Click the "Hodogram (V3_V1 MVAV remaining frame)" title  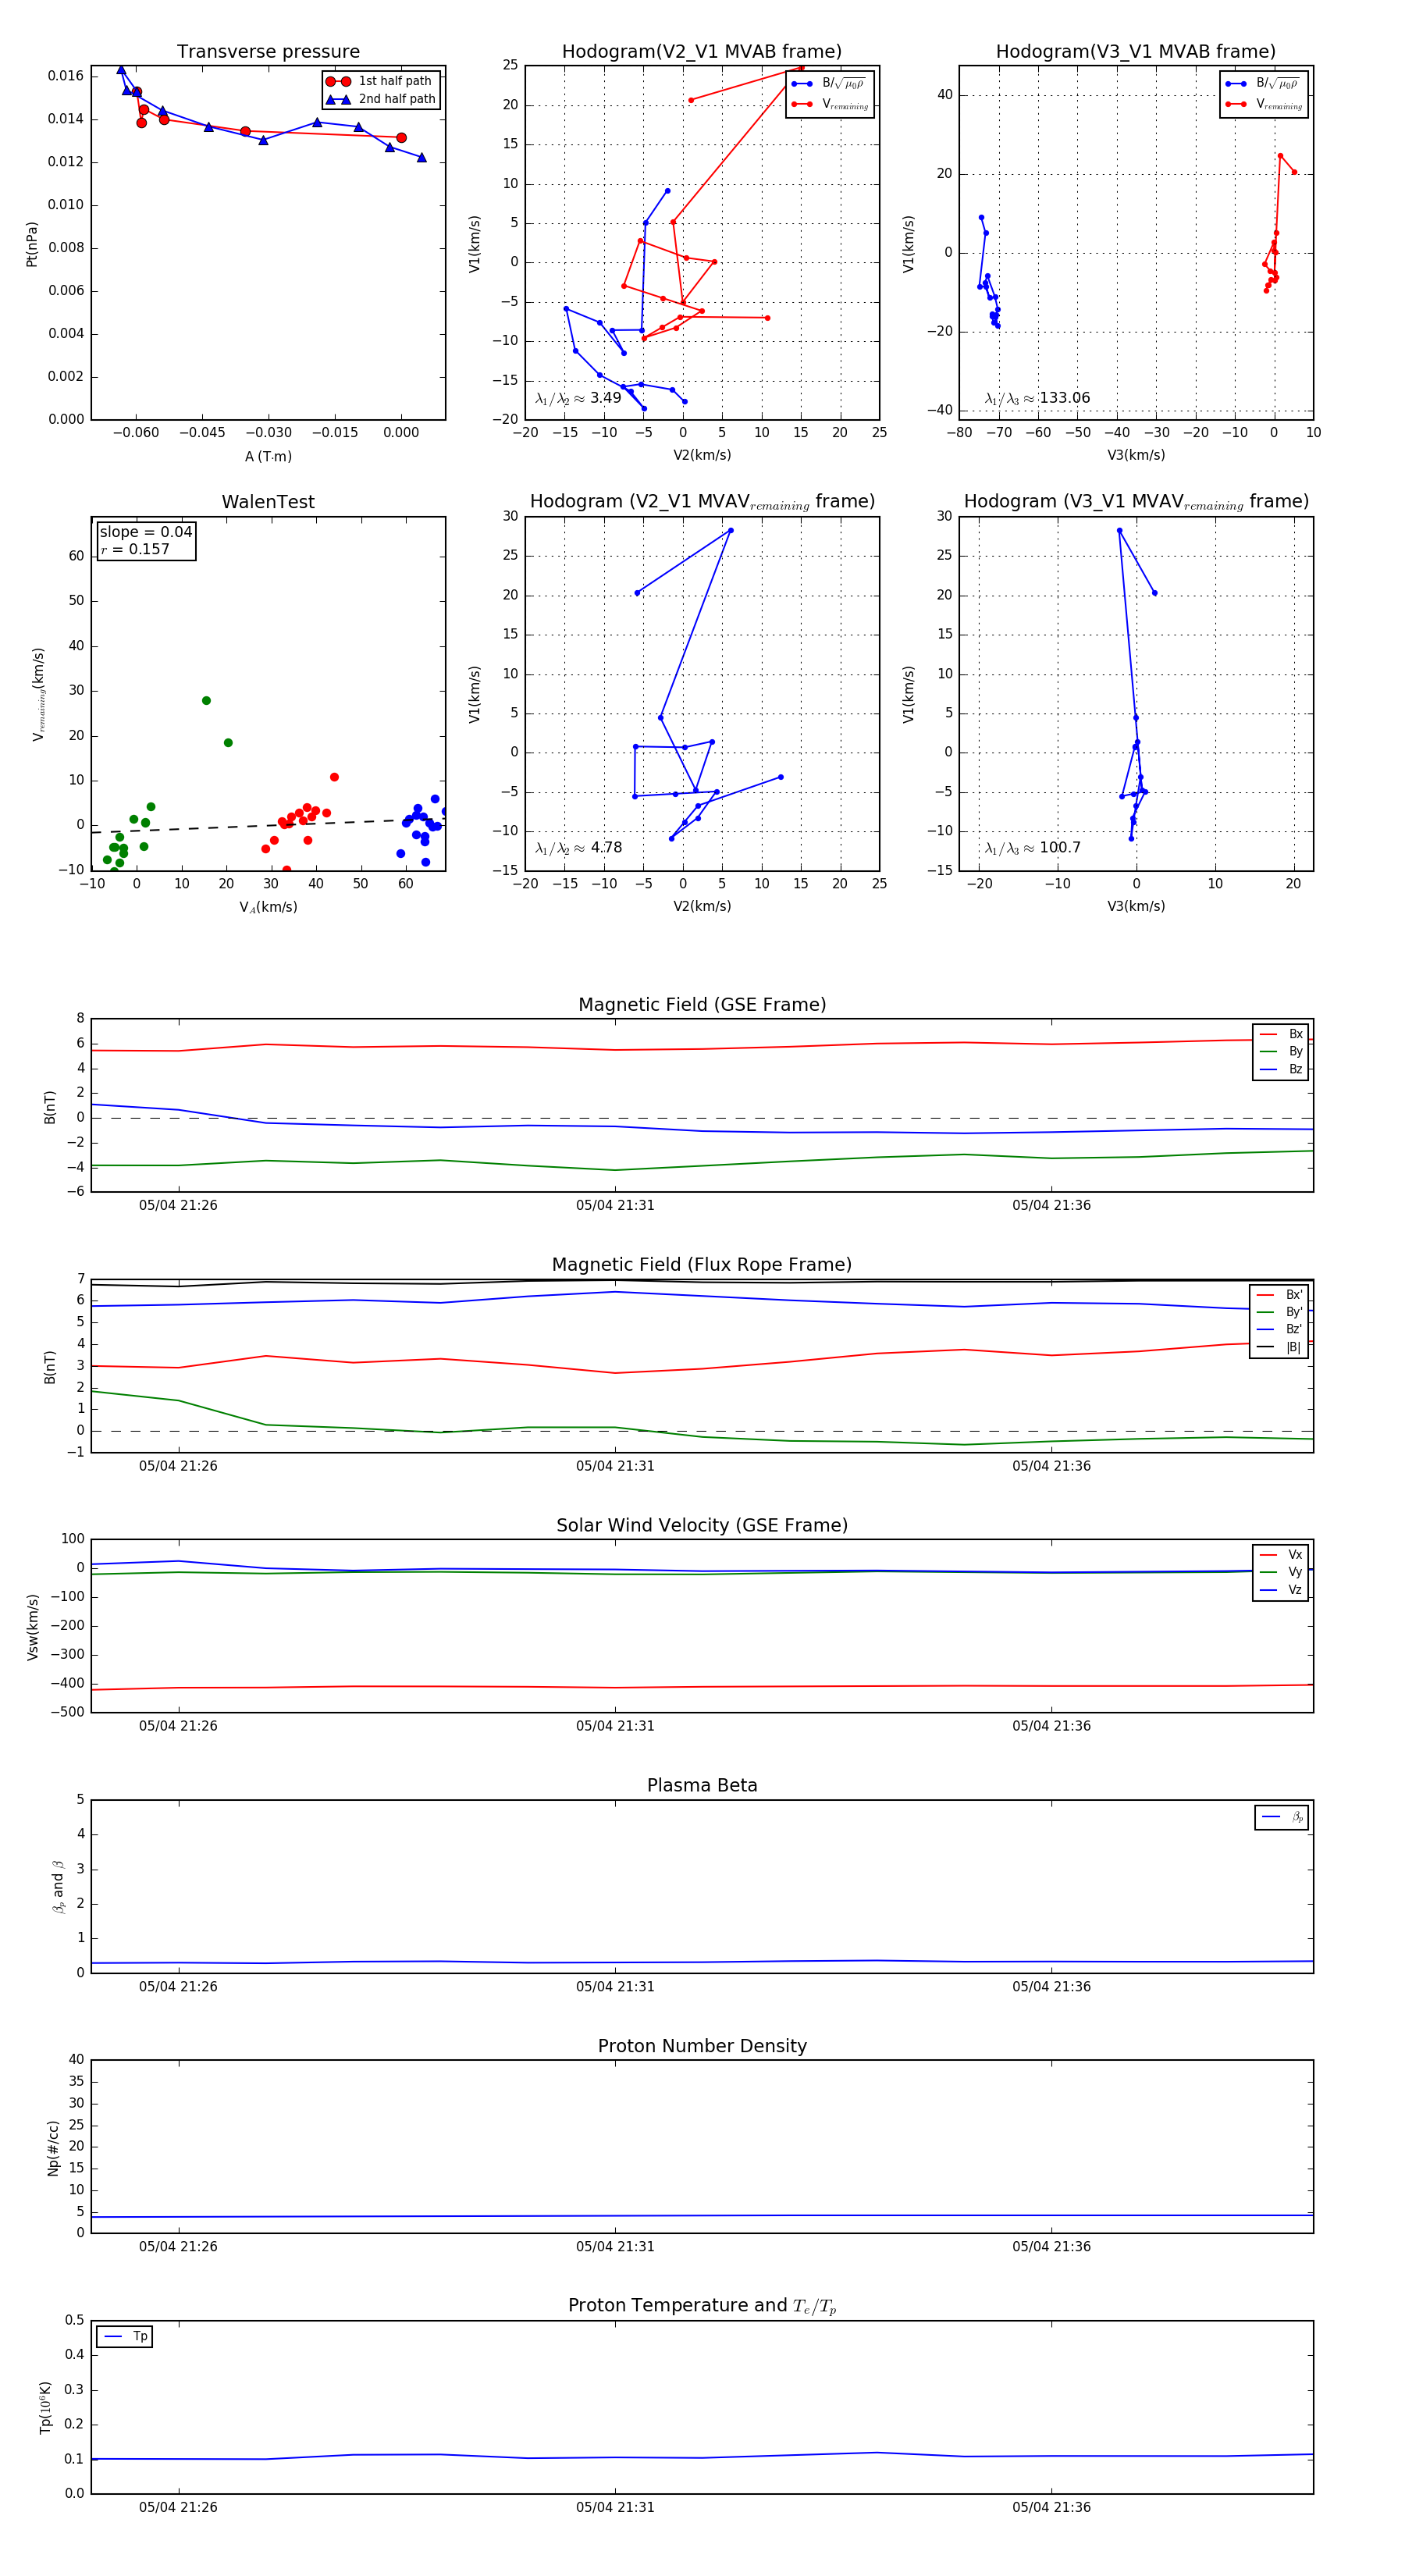coord(1136,502)
